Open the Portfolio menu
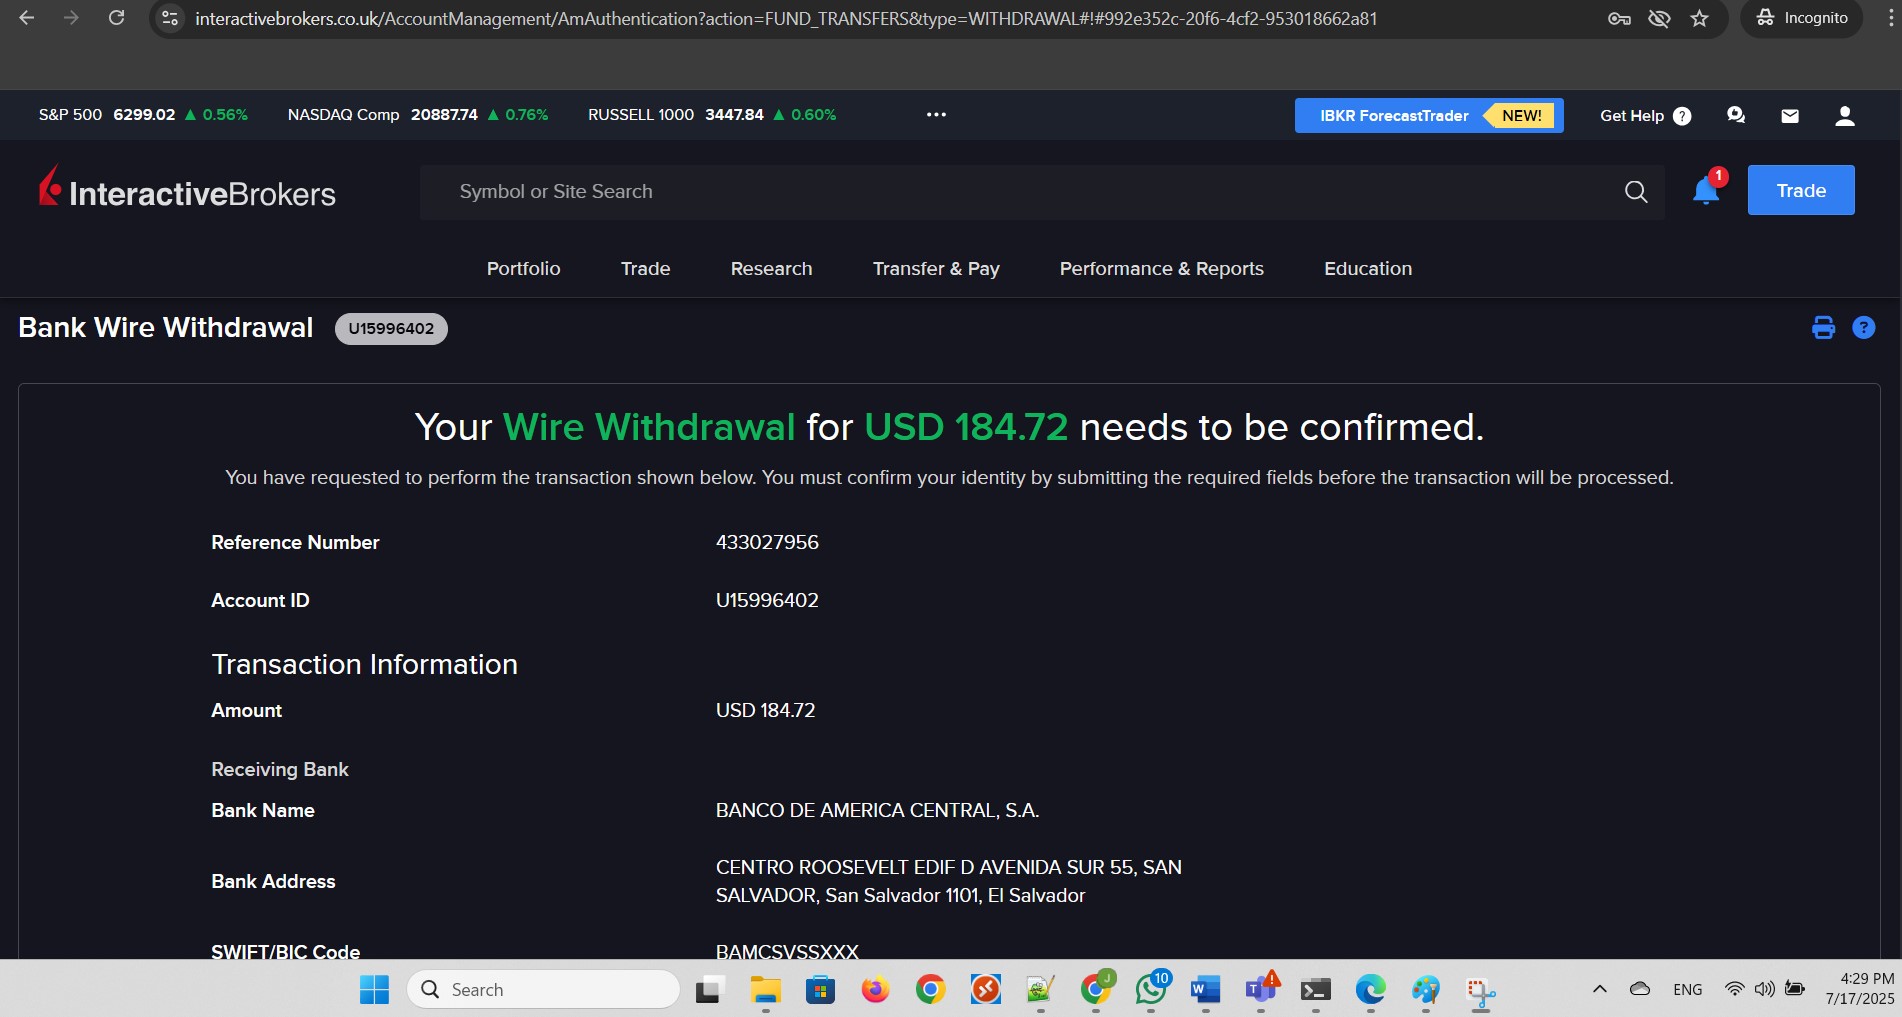Image resolution: width=1902 pixels, height=1017 pixels. pyautogui.click(x=523, y=268)
